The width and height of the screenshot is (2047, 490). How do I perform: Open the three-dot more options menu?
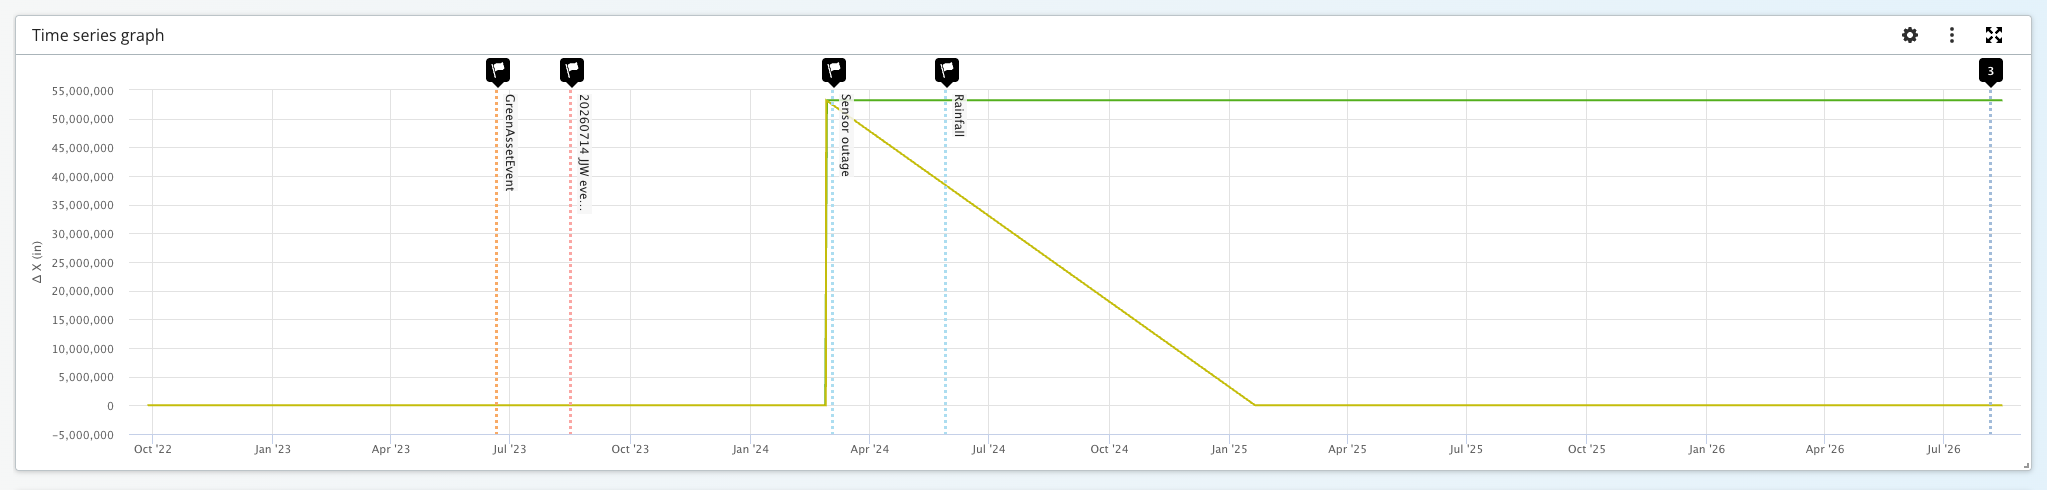[1952, 35]
